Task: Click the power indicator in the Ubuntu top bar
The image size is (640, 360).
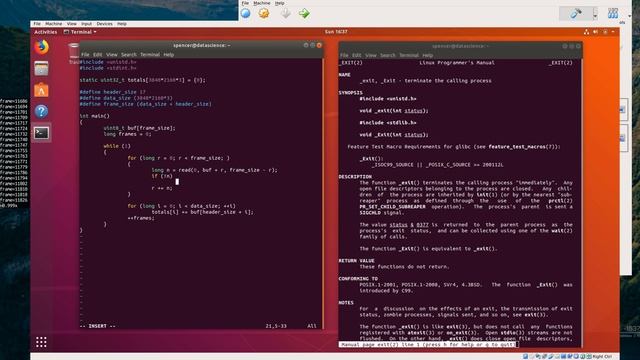Action: pyautogui.click(x=605, y=32)
